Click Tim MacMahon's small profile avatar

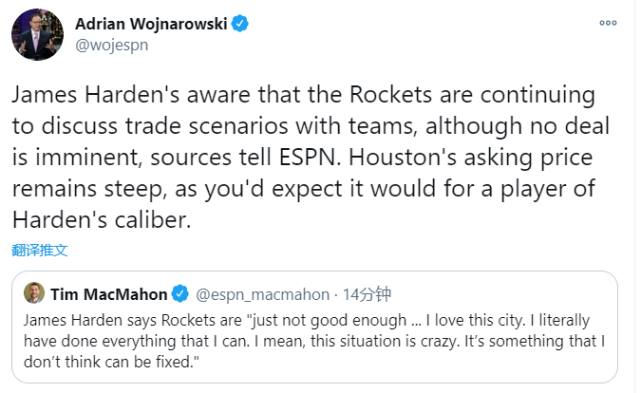(34, 293)
